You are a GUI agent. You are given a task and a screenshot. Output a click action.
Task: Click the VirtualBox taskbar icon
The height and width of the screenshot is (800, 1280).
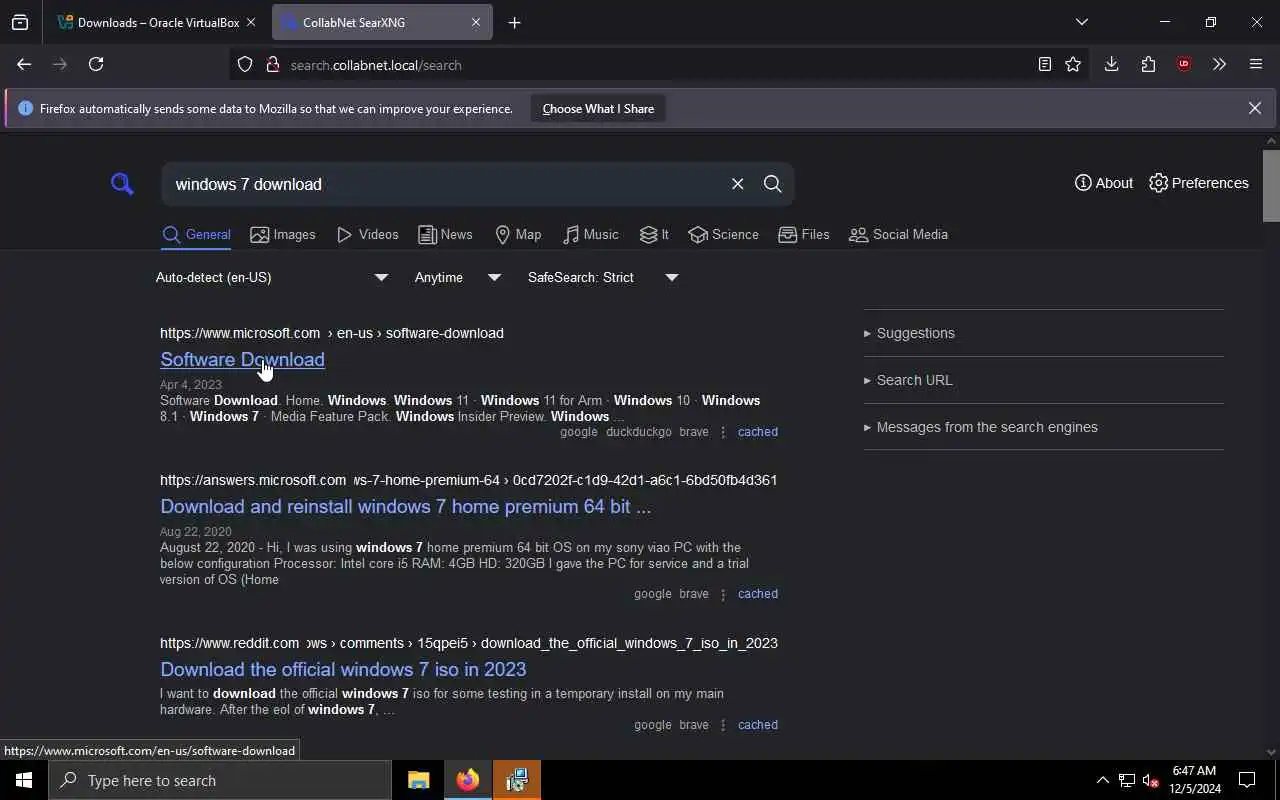pyautogui.click(x=517, y=780)
